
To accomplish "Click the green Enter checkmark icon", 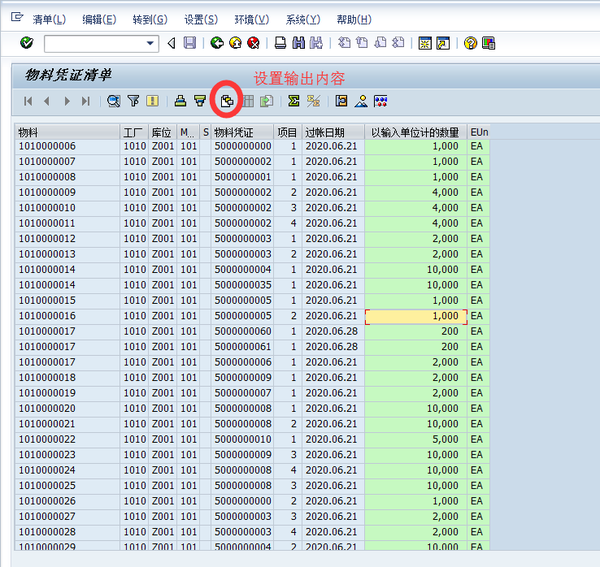I will 26,43.
